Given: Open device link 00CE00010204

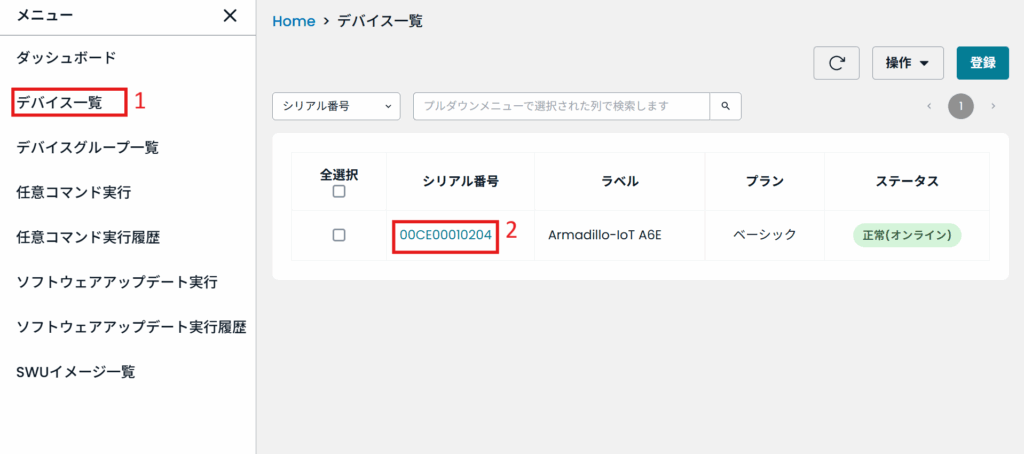Looking at the screenshot, I should 446,235.
